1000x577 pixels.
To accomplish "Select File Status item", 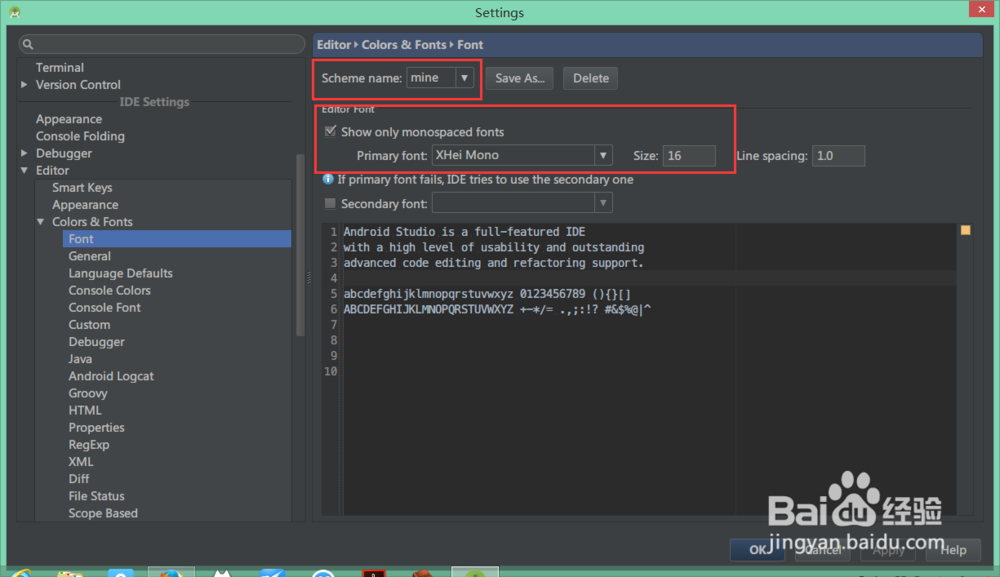I will [96, 496].
